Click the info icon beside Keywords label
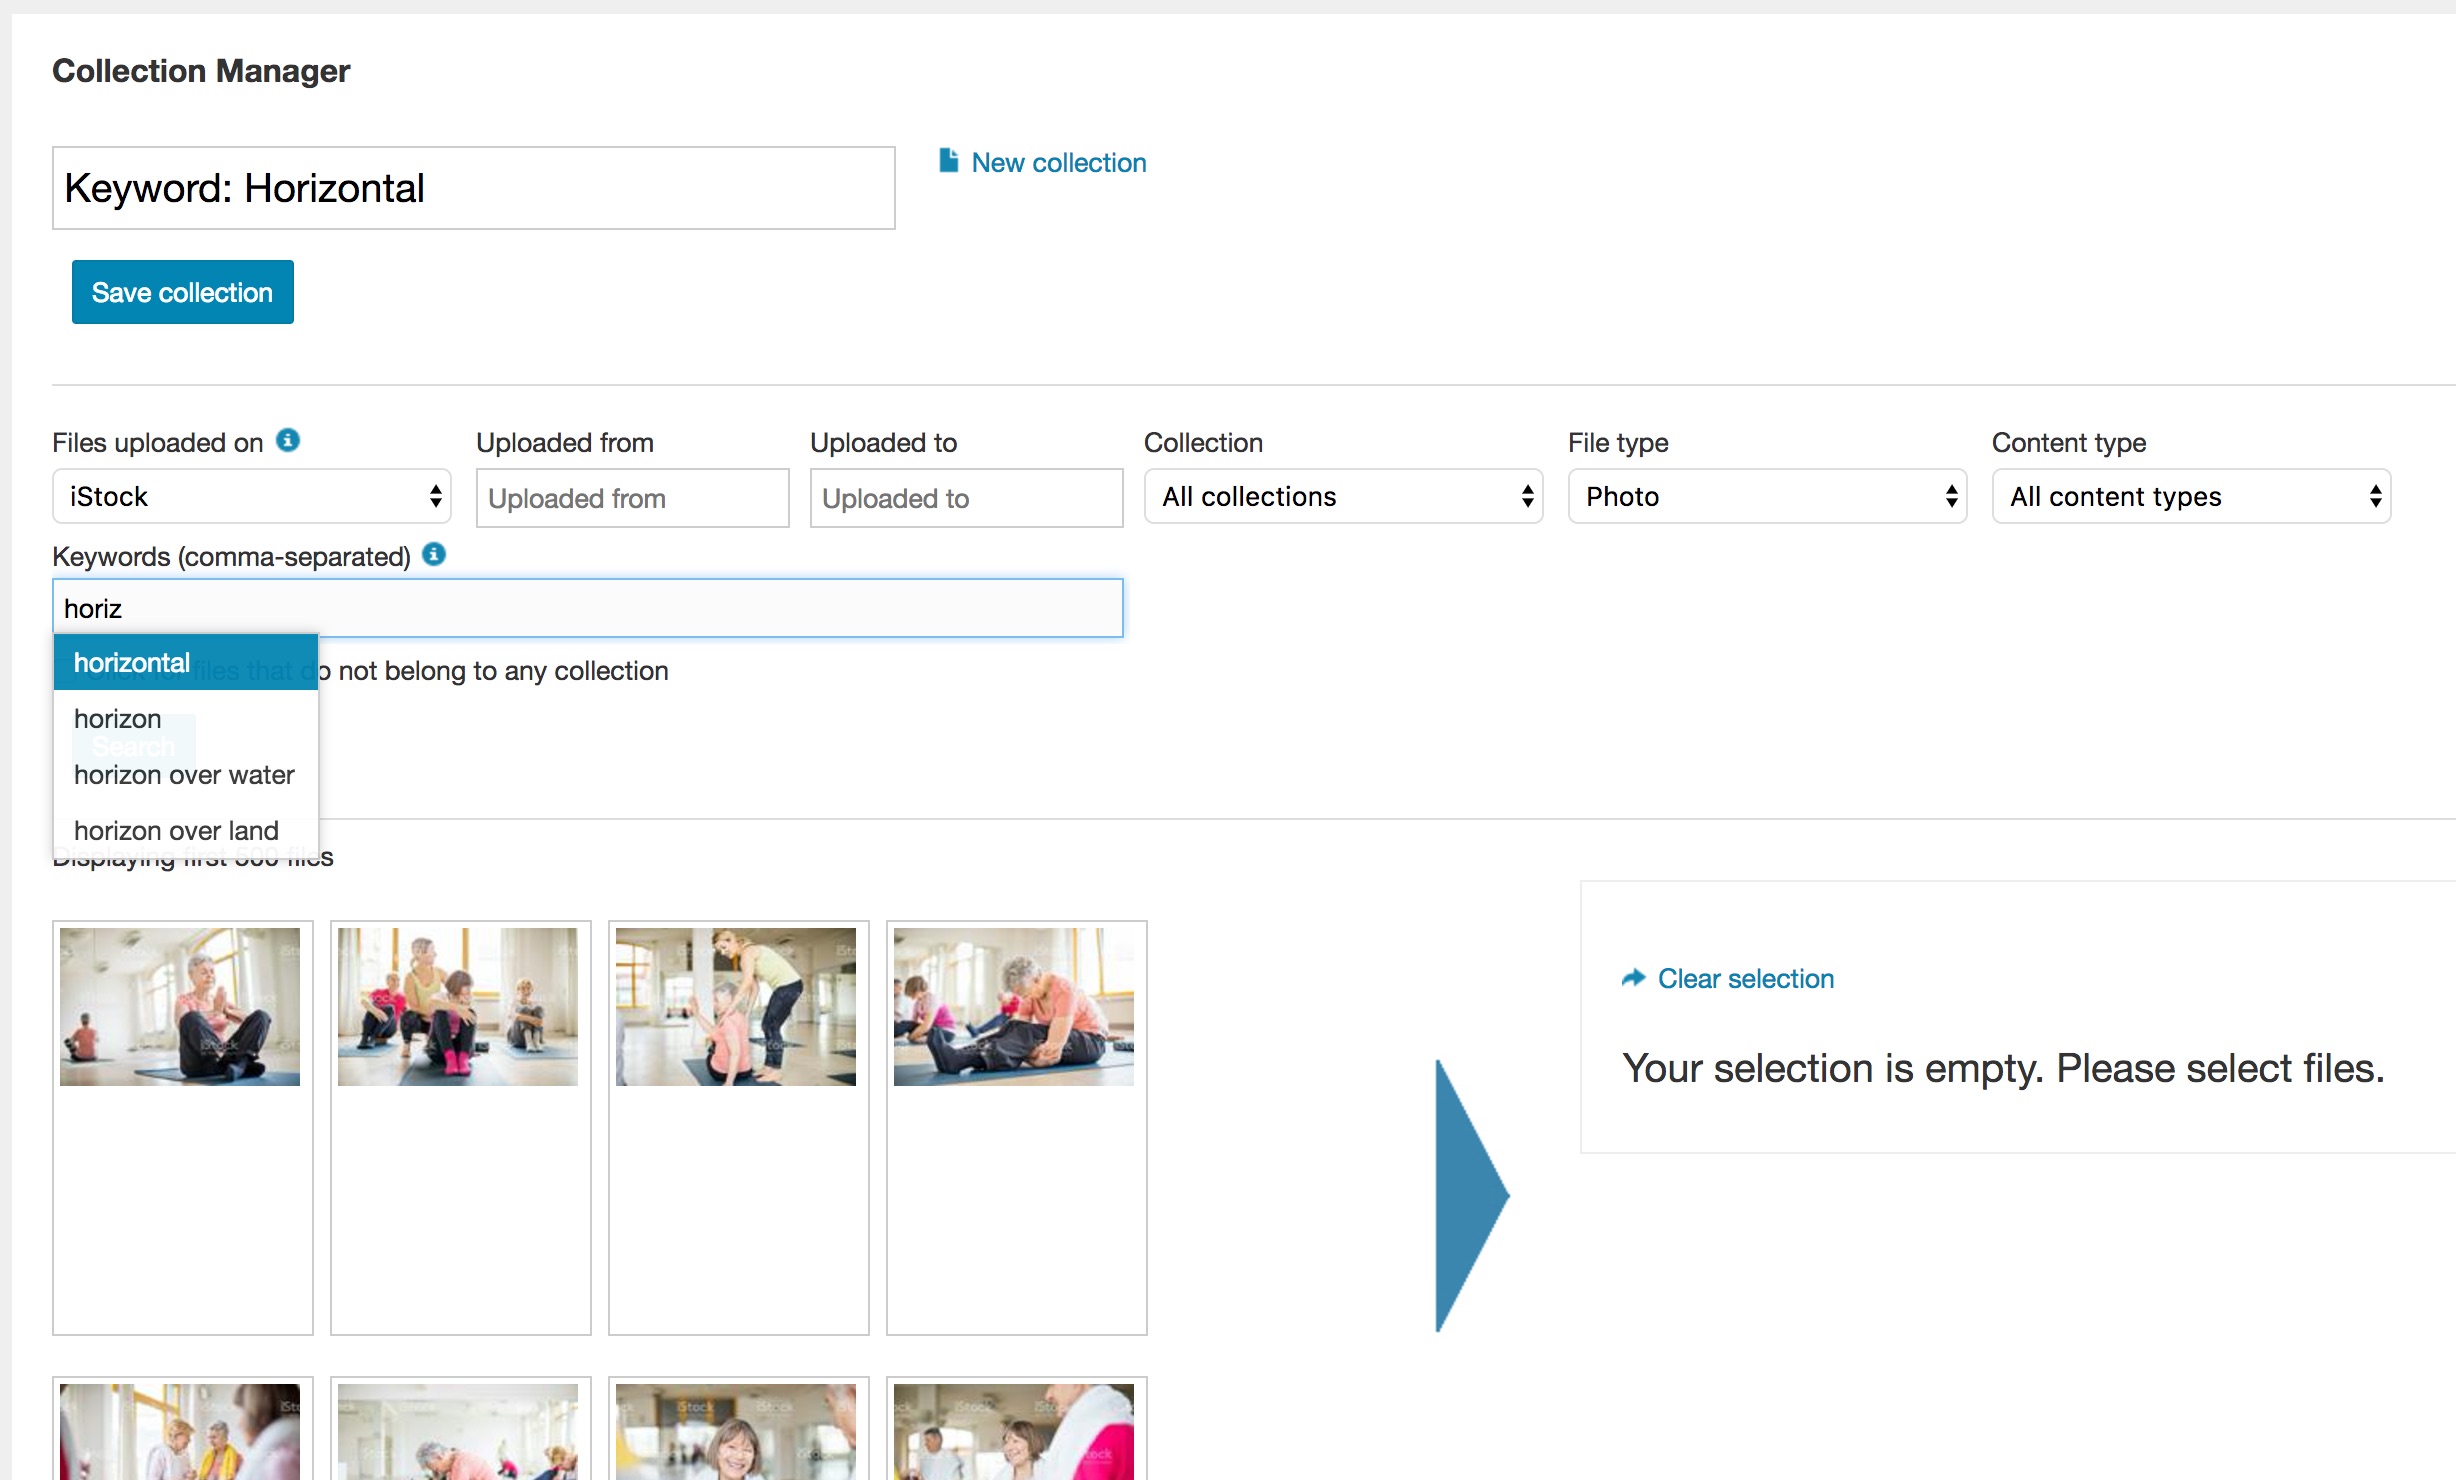Image resolution: width=2456 pixels, height=1480 pixels. (x=434, y=554)
